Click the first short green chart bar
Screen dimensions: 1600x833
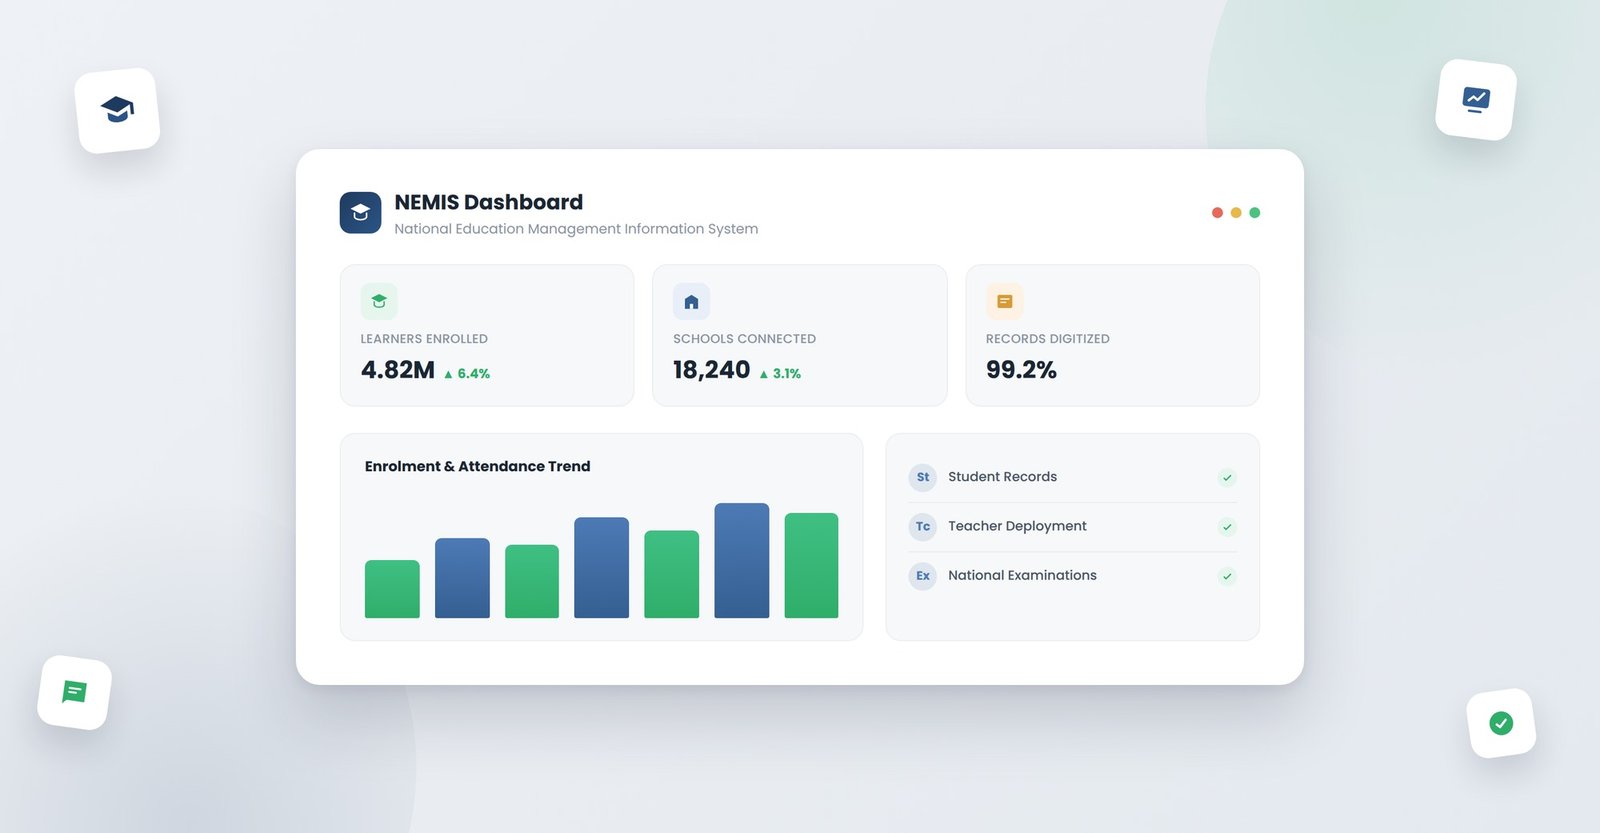click(392, 589)
